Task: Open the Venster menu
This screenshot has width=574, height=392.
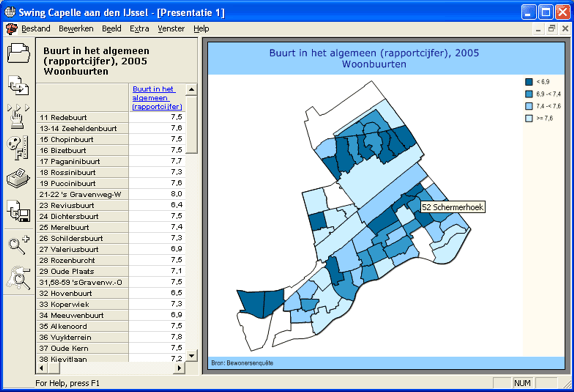Action: [x=171, y=29]
